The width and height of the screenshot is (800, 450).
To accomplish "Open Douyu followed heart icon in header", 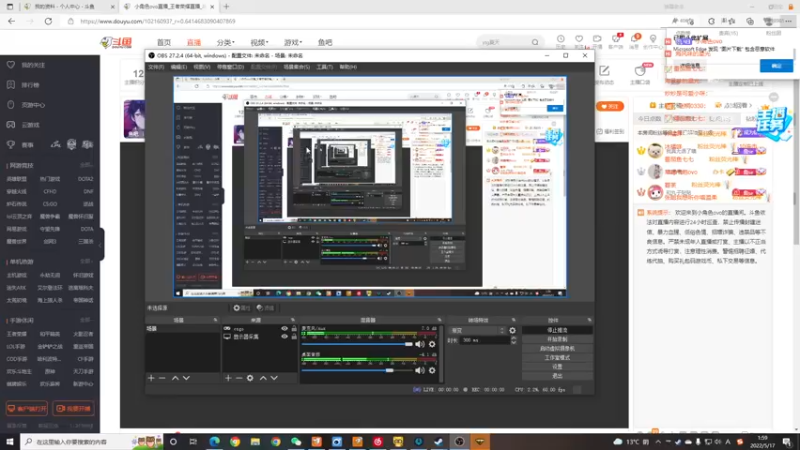I will coord(579,39).
